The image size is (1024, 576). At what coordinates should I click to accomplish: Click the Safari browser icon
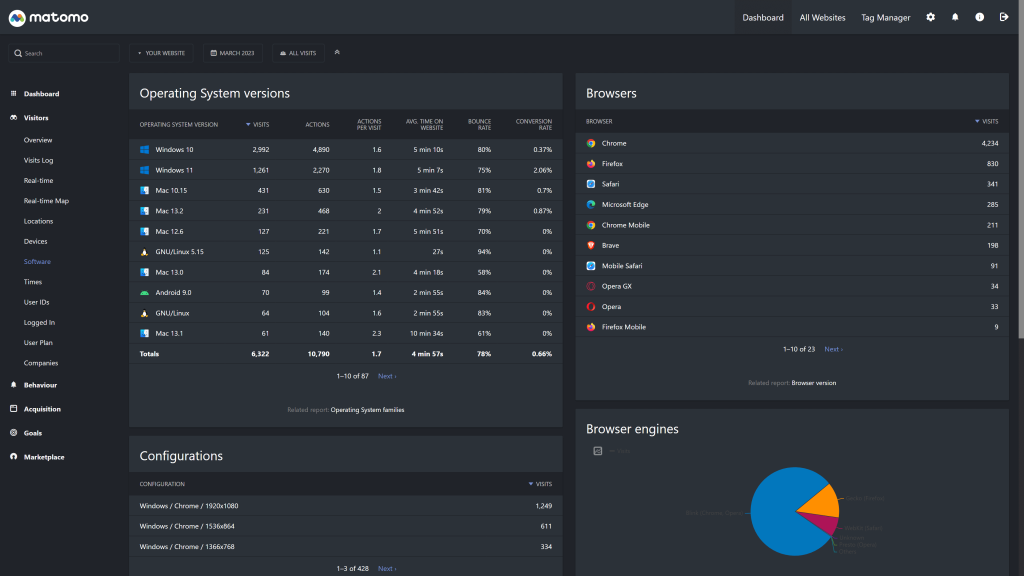click(x=591, y=184)
